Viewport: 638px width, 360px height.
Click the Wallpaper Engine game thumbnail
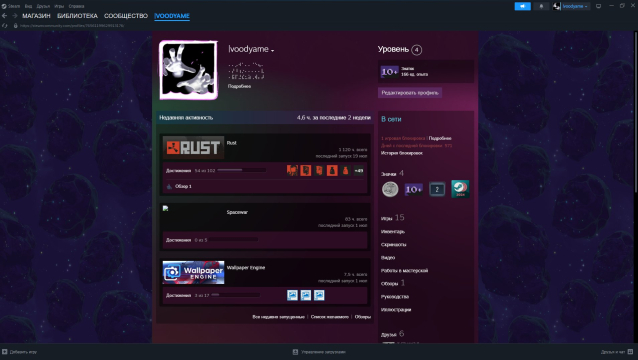tap(193, 273)
